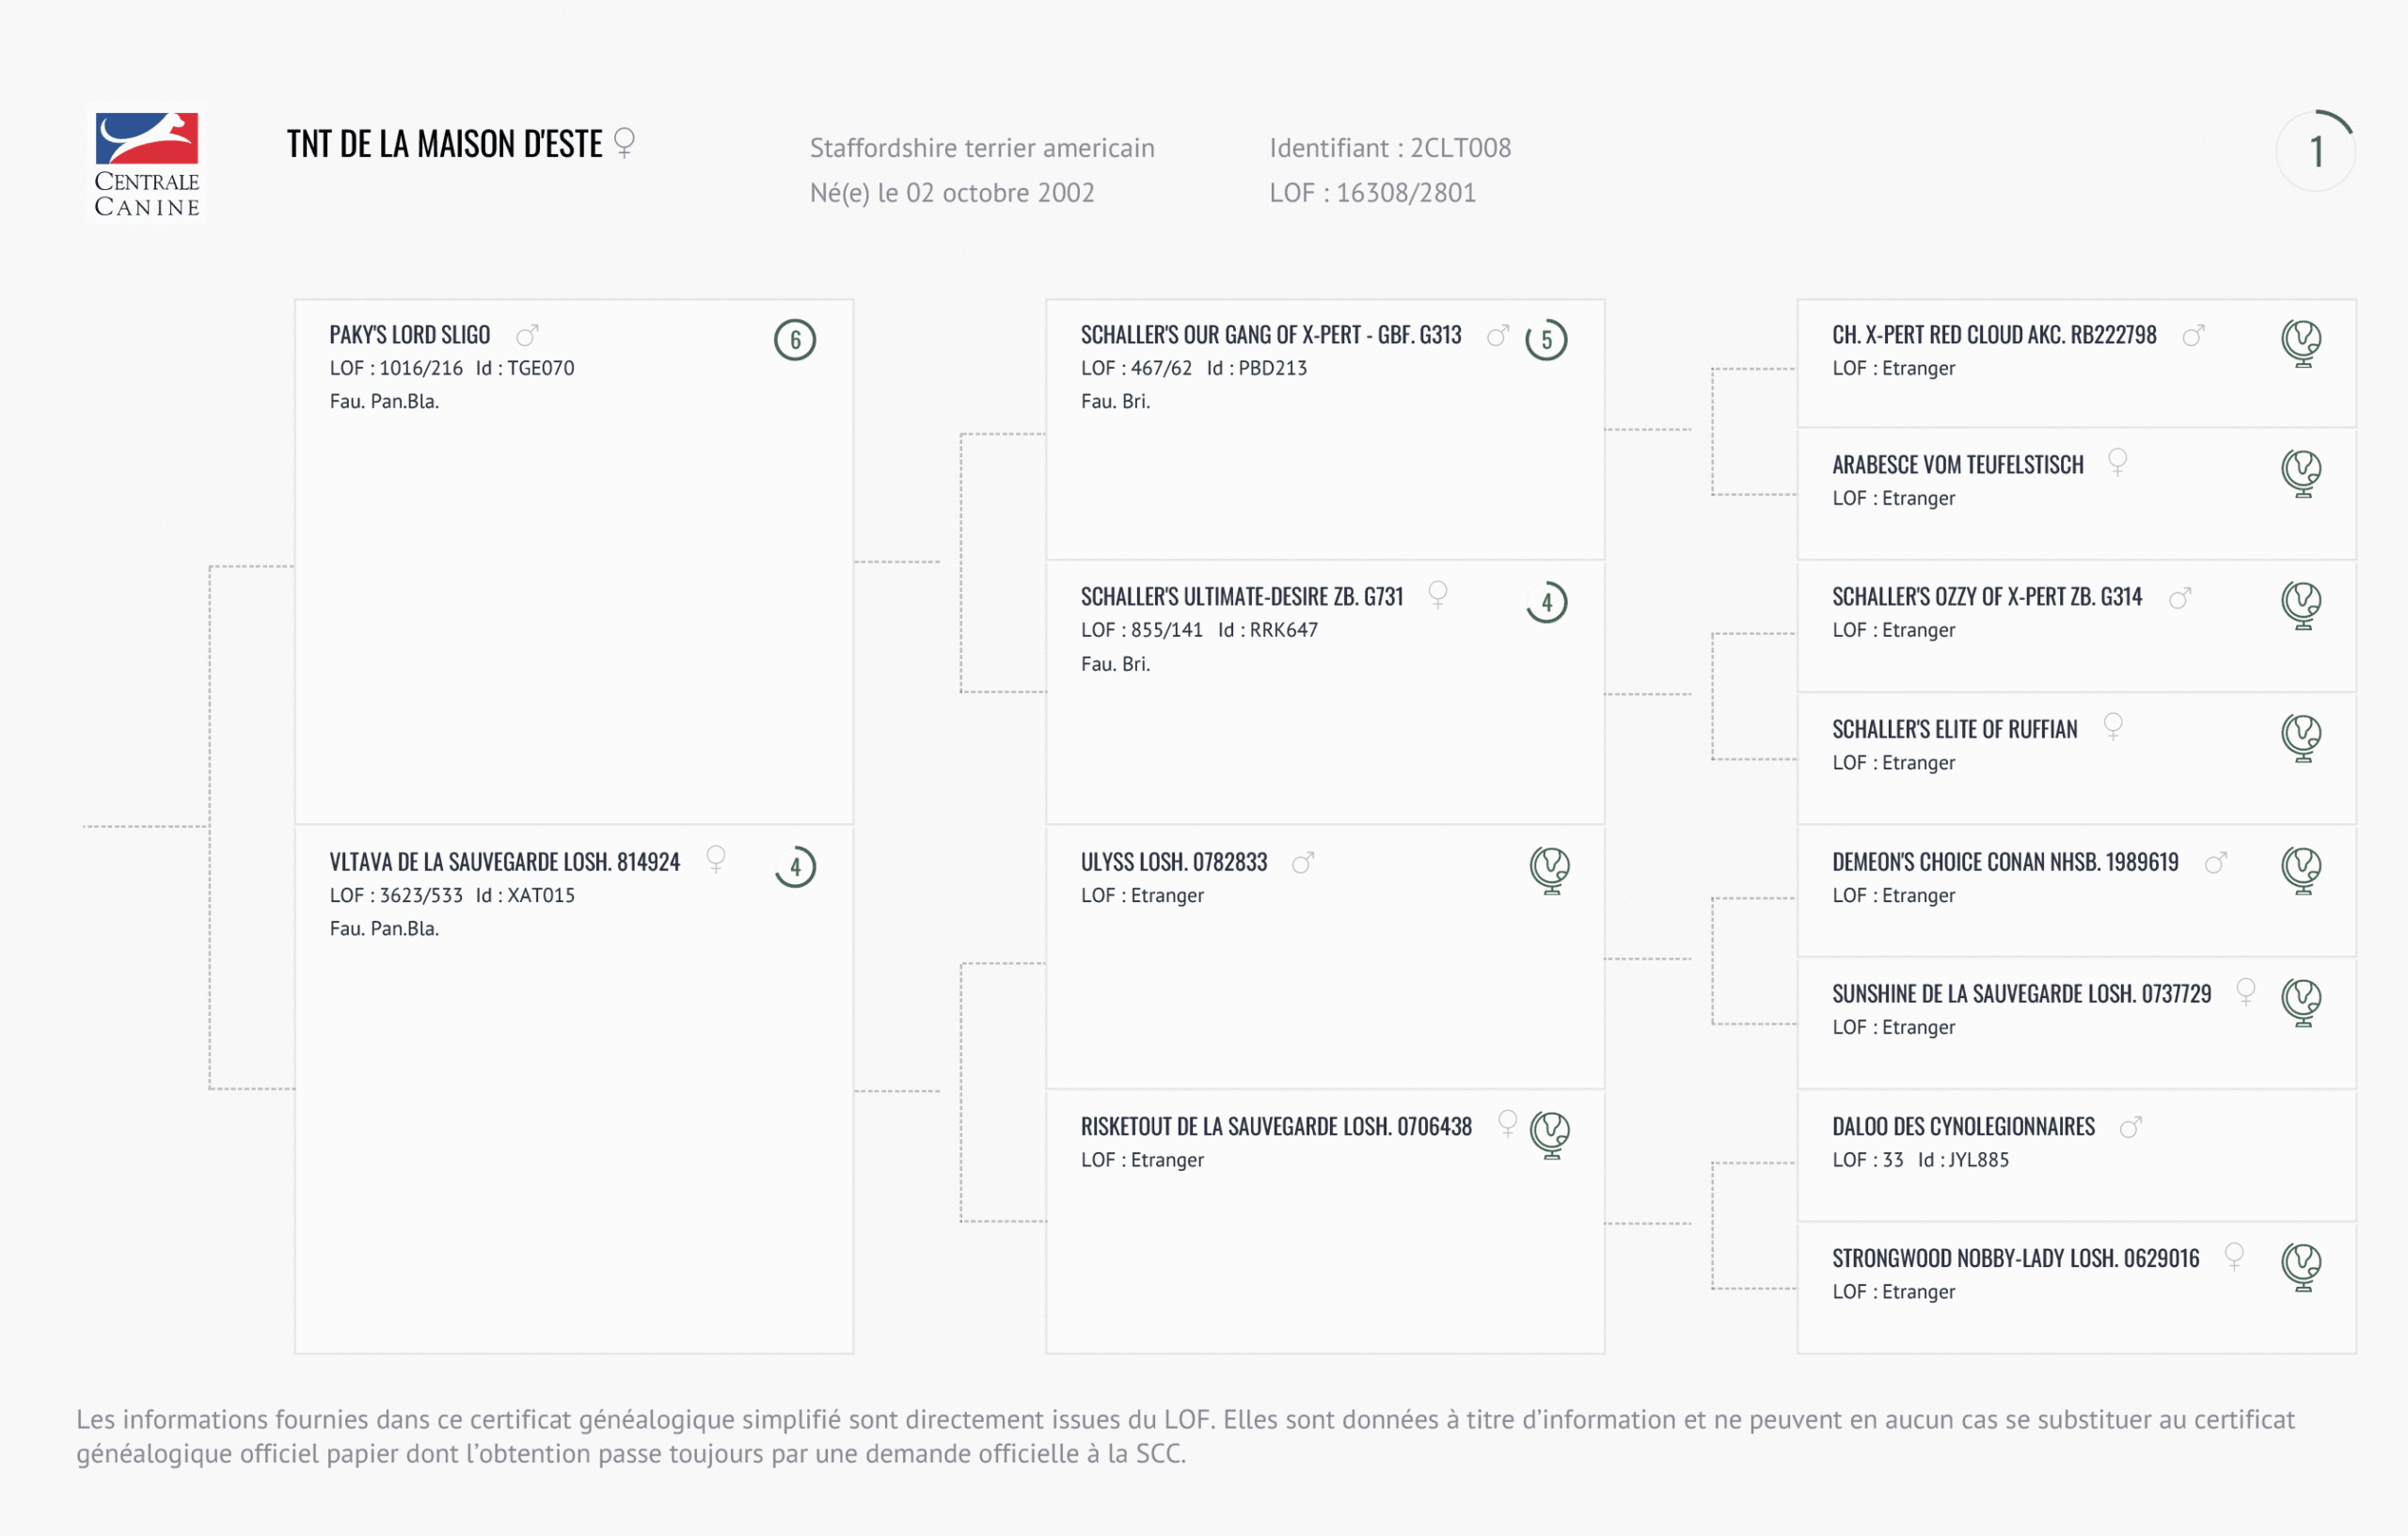This screenshot has width=2408, height=1536.
Task: Click the circled 4 badge on Schaller's Ultimate-Desire
Action: 1546,602
